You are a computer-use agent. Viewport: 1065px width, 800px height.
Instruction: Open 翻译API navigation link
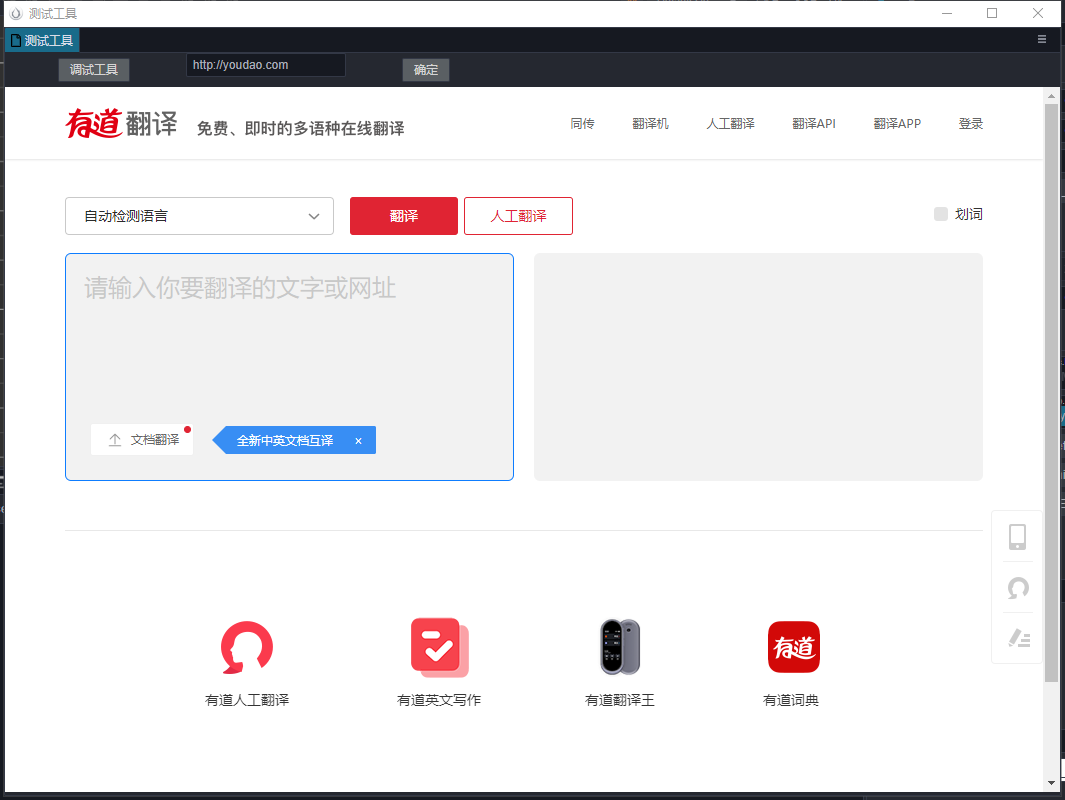pyautogui.click(x=814, y=124)
